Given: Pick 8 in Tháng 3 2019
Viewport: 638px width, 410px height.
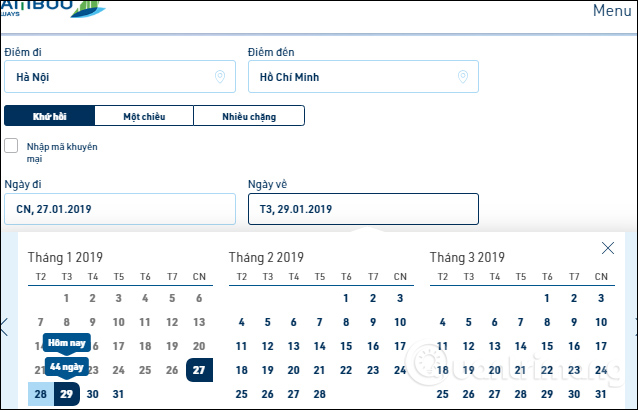Looking at the screenshot, I should (x=548, y=322).
